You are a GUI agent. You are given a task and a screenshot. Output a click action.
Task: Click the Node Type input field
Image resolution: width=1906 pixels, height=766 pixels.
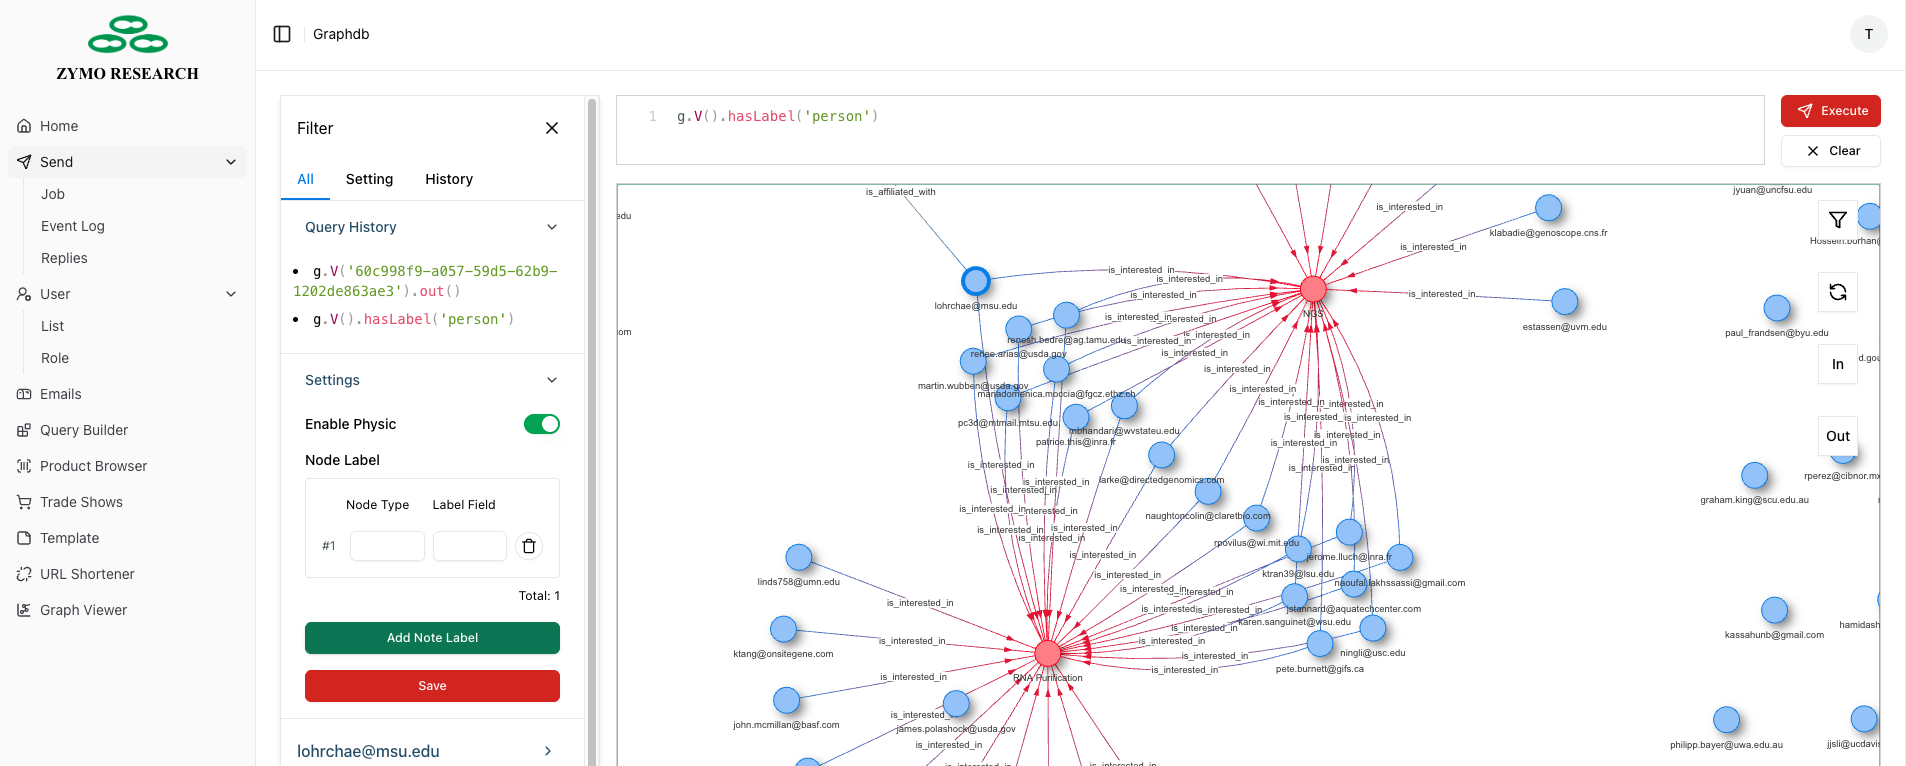tap(387, 546)
